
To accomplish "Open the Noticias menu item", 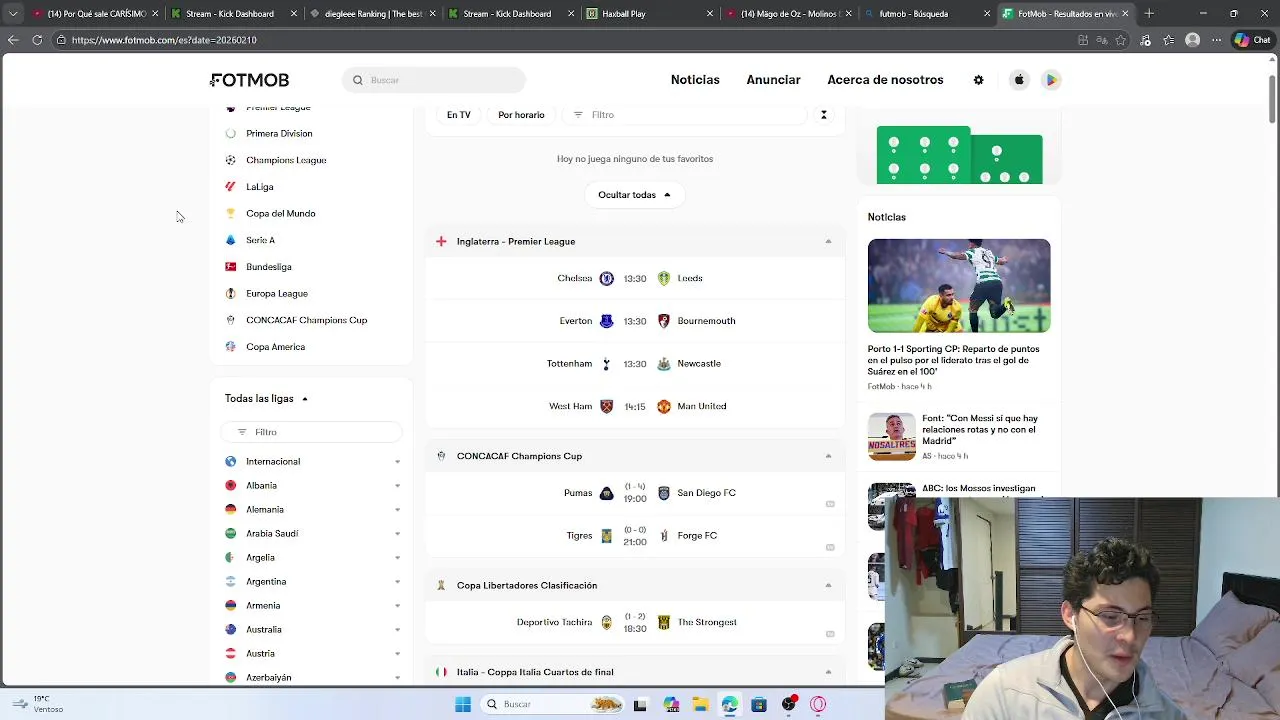I will click(695, 80).
